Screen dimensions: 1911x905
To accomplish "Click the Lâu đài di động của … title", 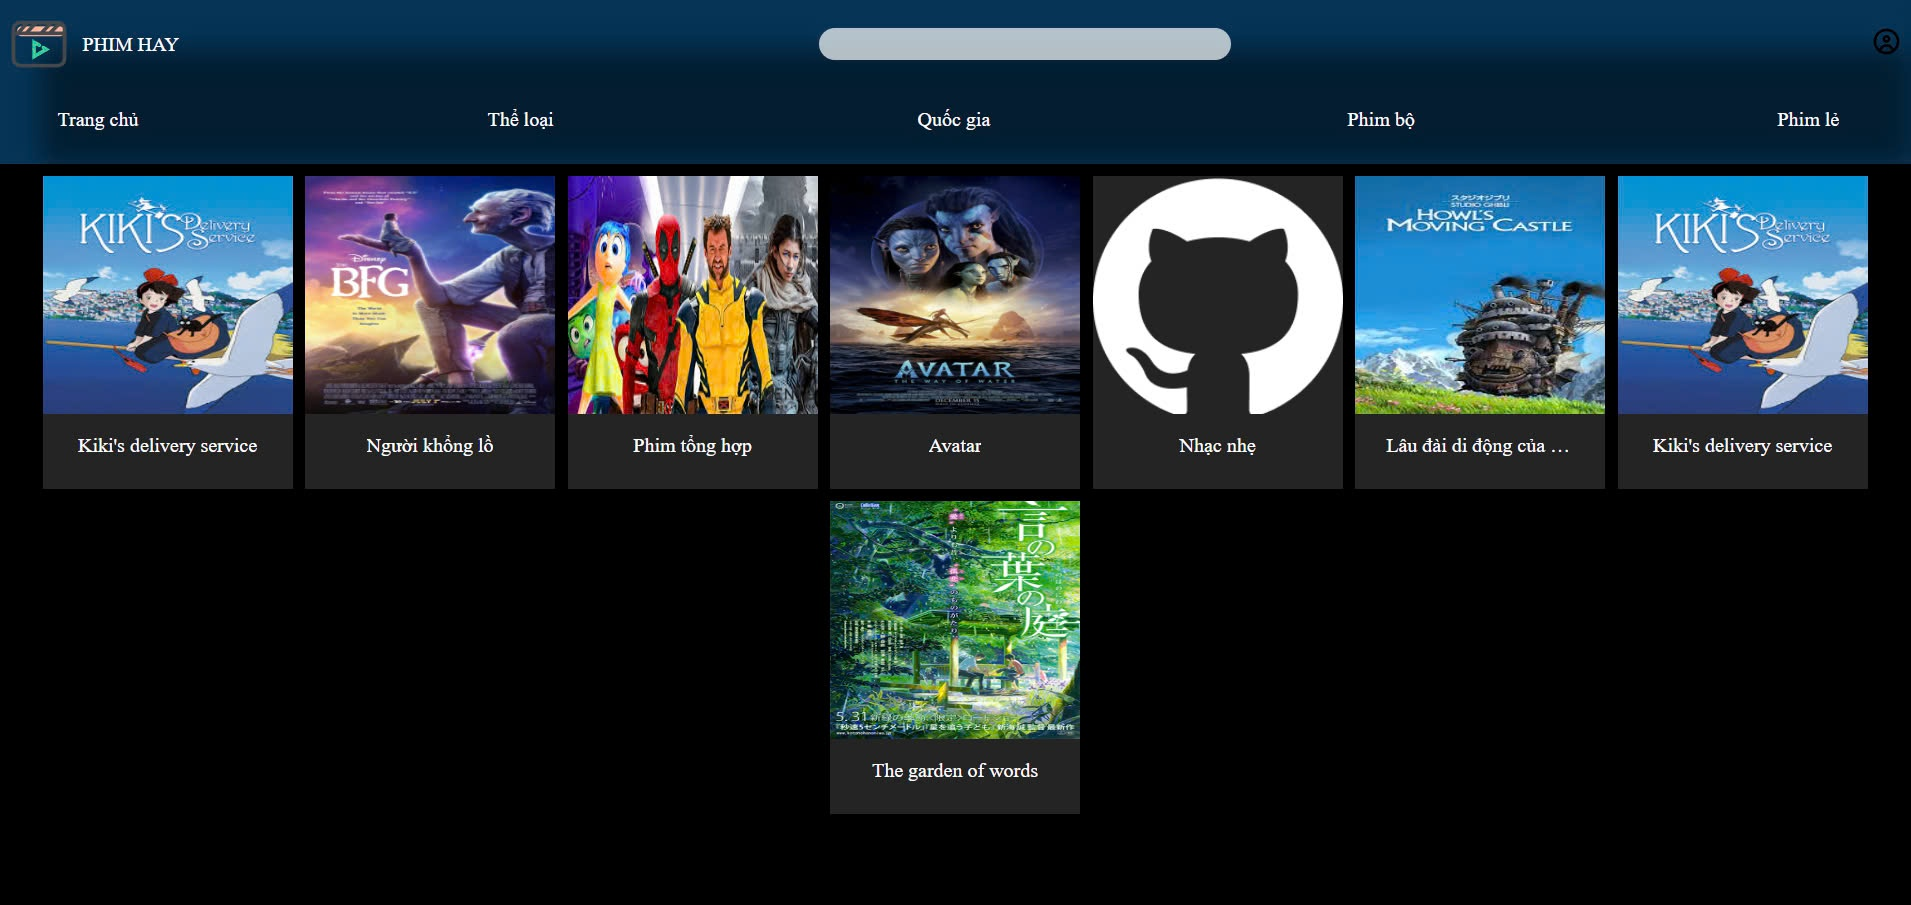I will [1477, 446].
